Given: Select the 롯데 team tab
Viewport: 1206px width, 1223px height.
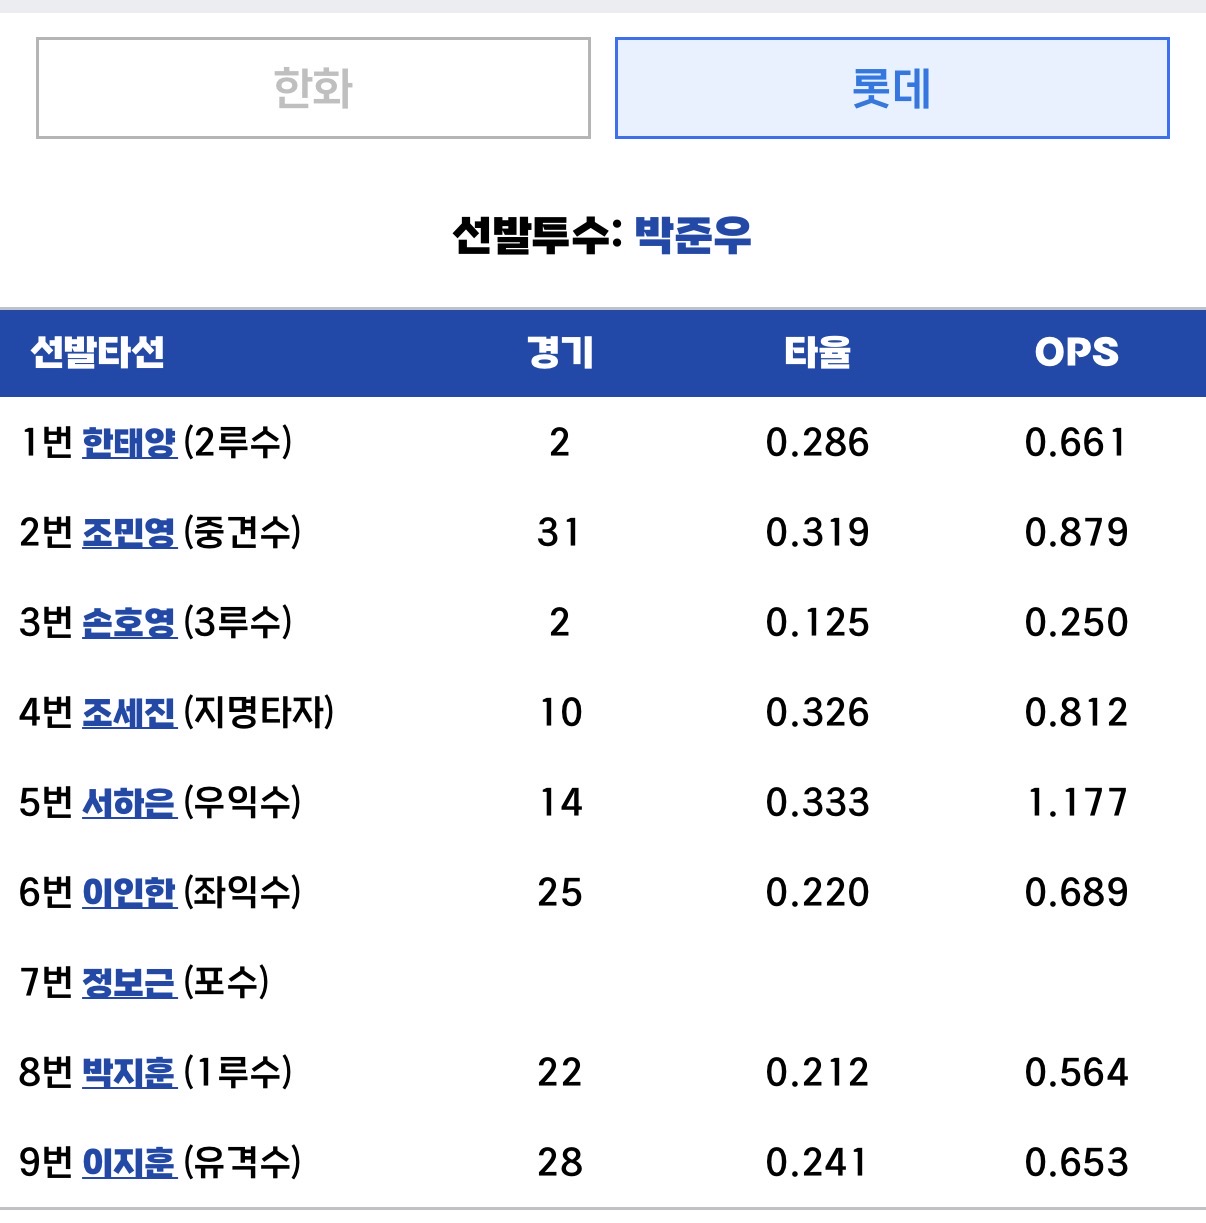Looking at the screenshot, I should pyautogui.click(x=892, y=88).
